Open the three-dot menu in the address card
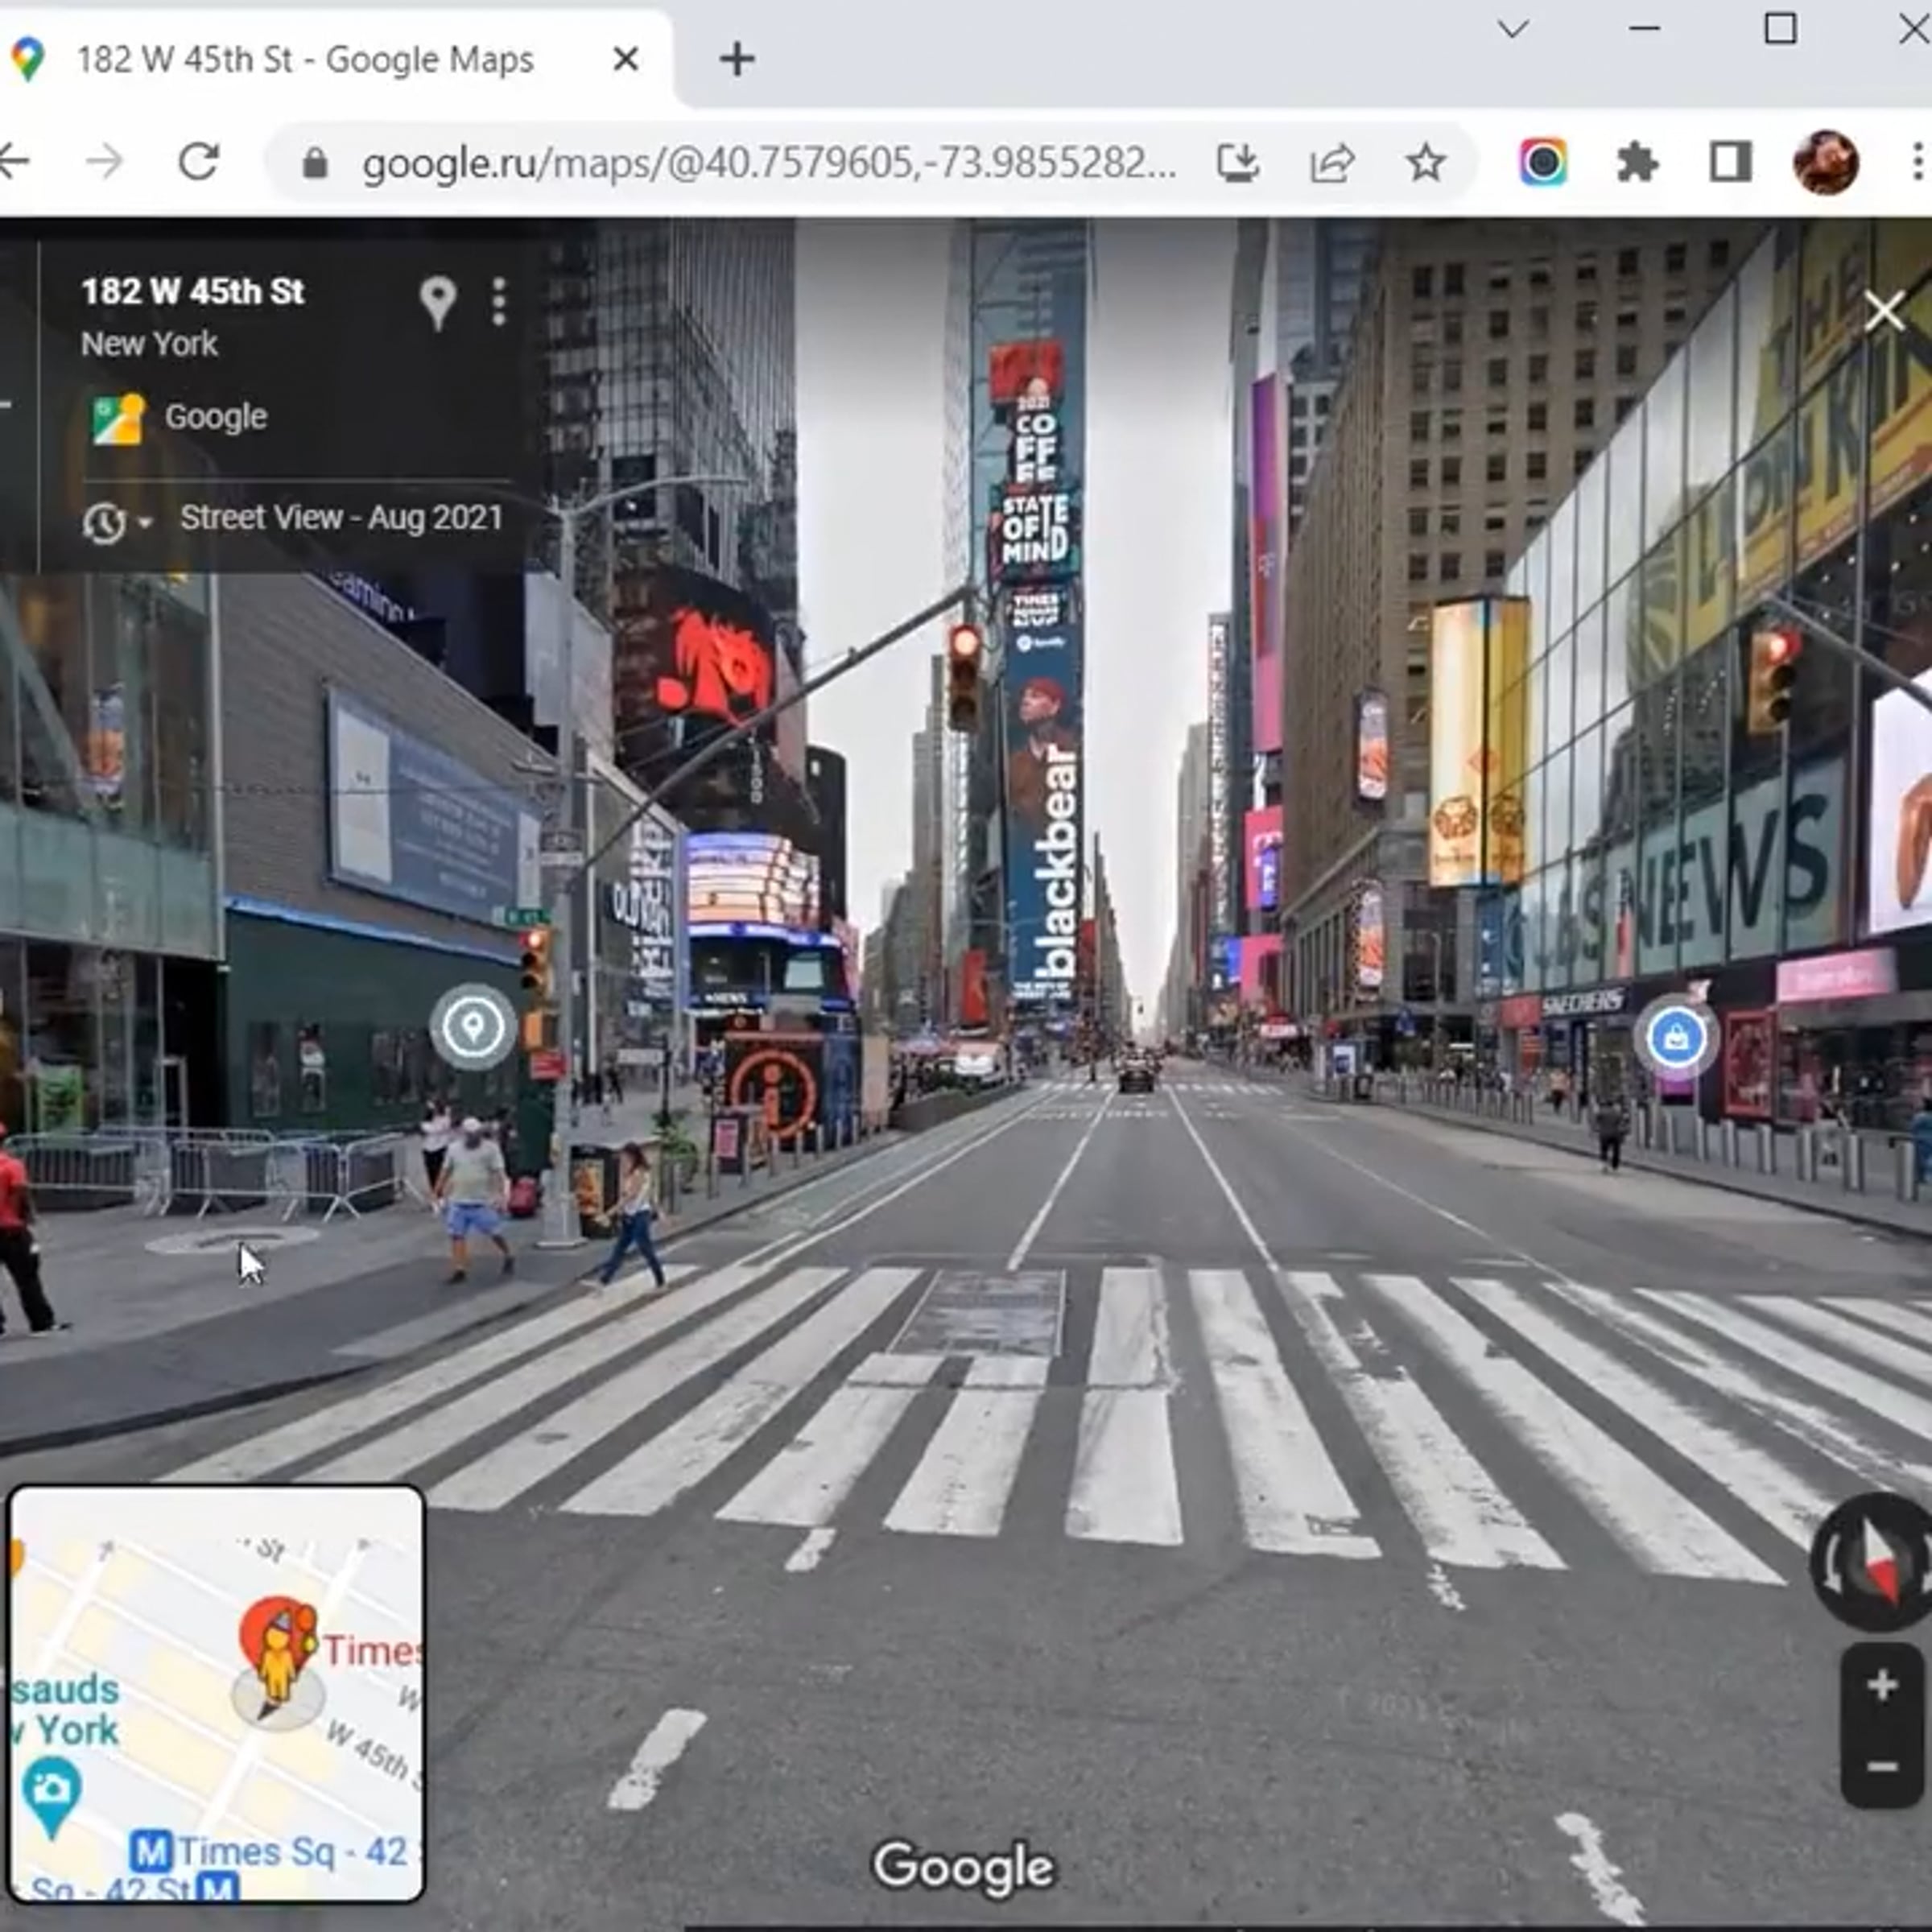The height and width of the screenshot is (1932, 1932). [x=499, y=301]
